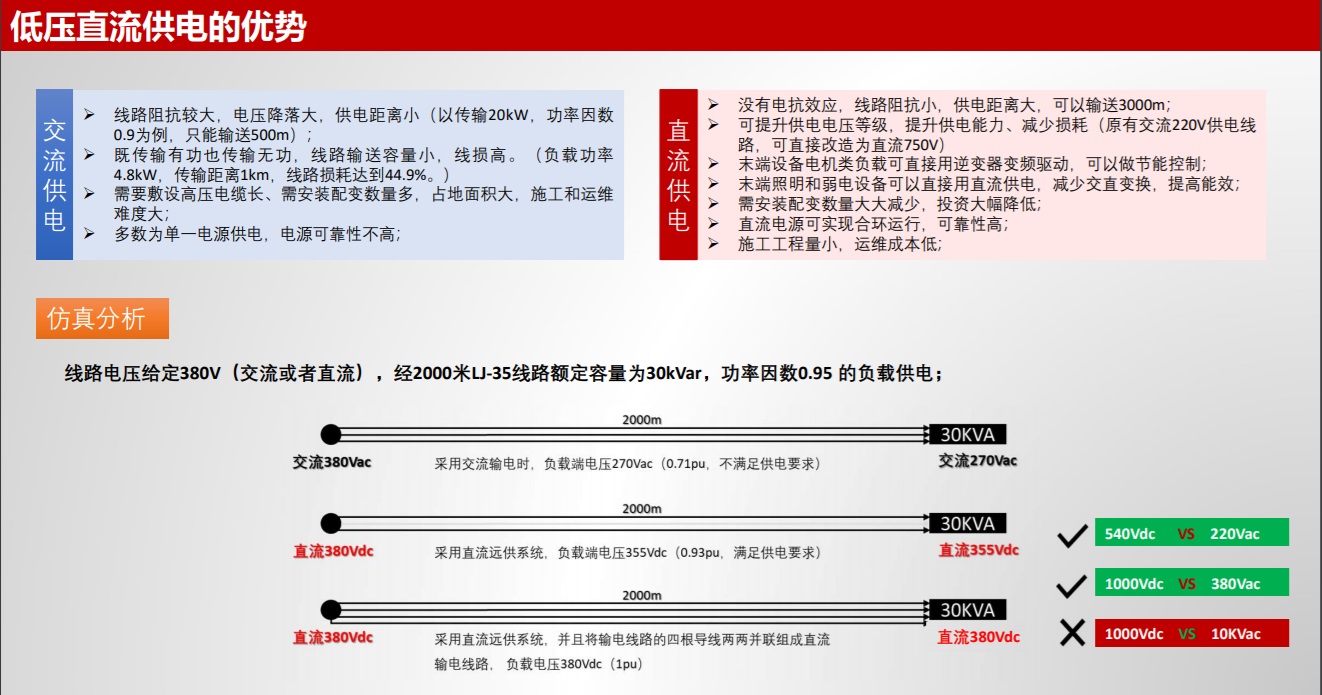Select the orange 仿真分析 label

[x=102, y=318]
